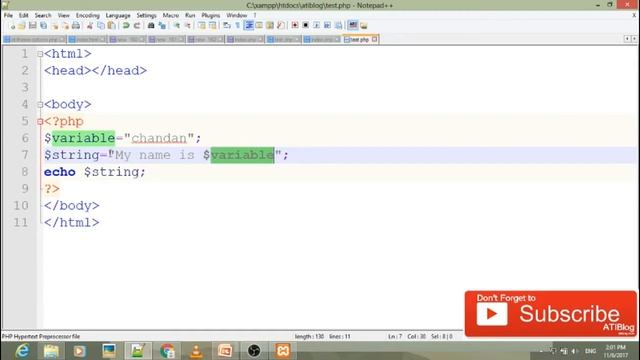Toggle synchronize horizontal scrolling
Viewport: 640px width, 360px height.
[213, 25]
